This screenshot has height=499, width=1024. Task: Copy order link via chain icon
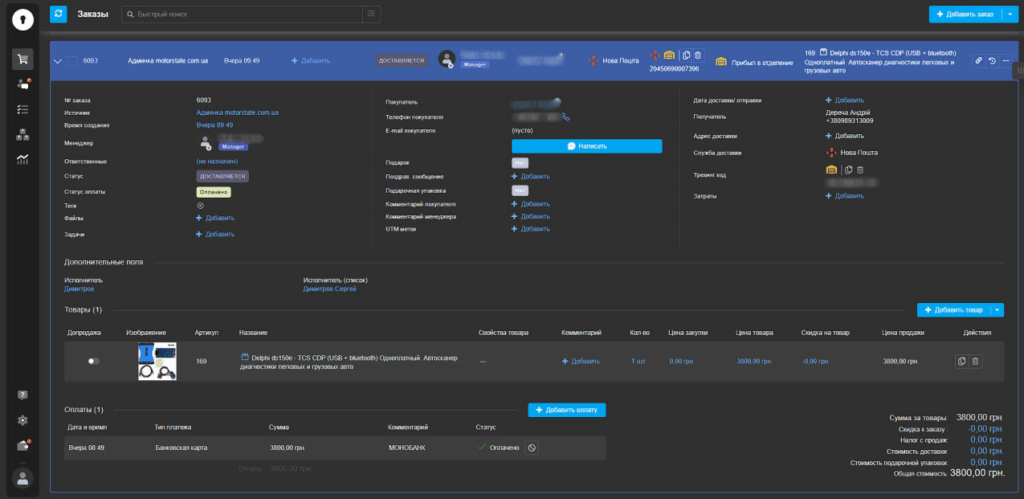tap(977, 61)
